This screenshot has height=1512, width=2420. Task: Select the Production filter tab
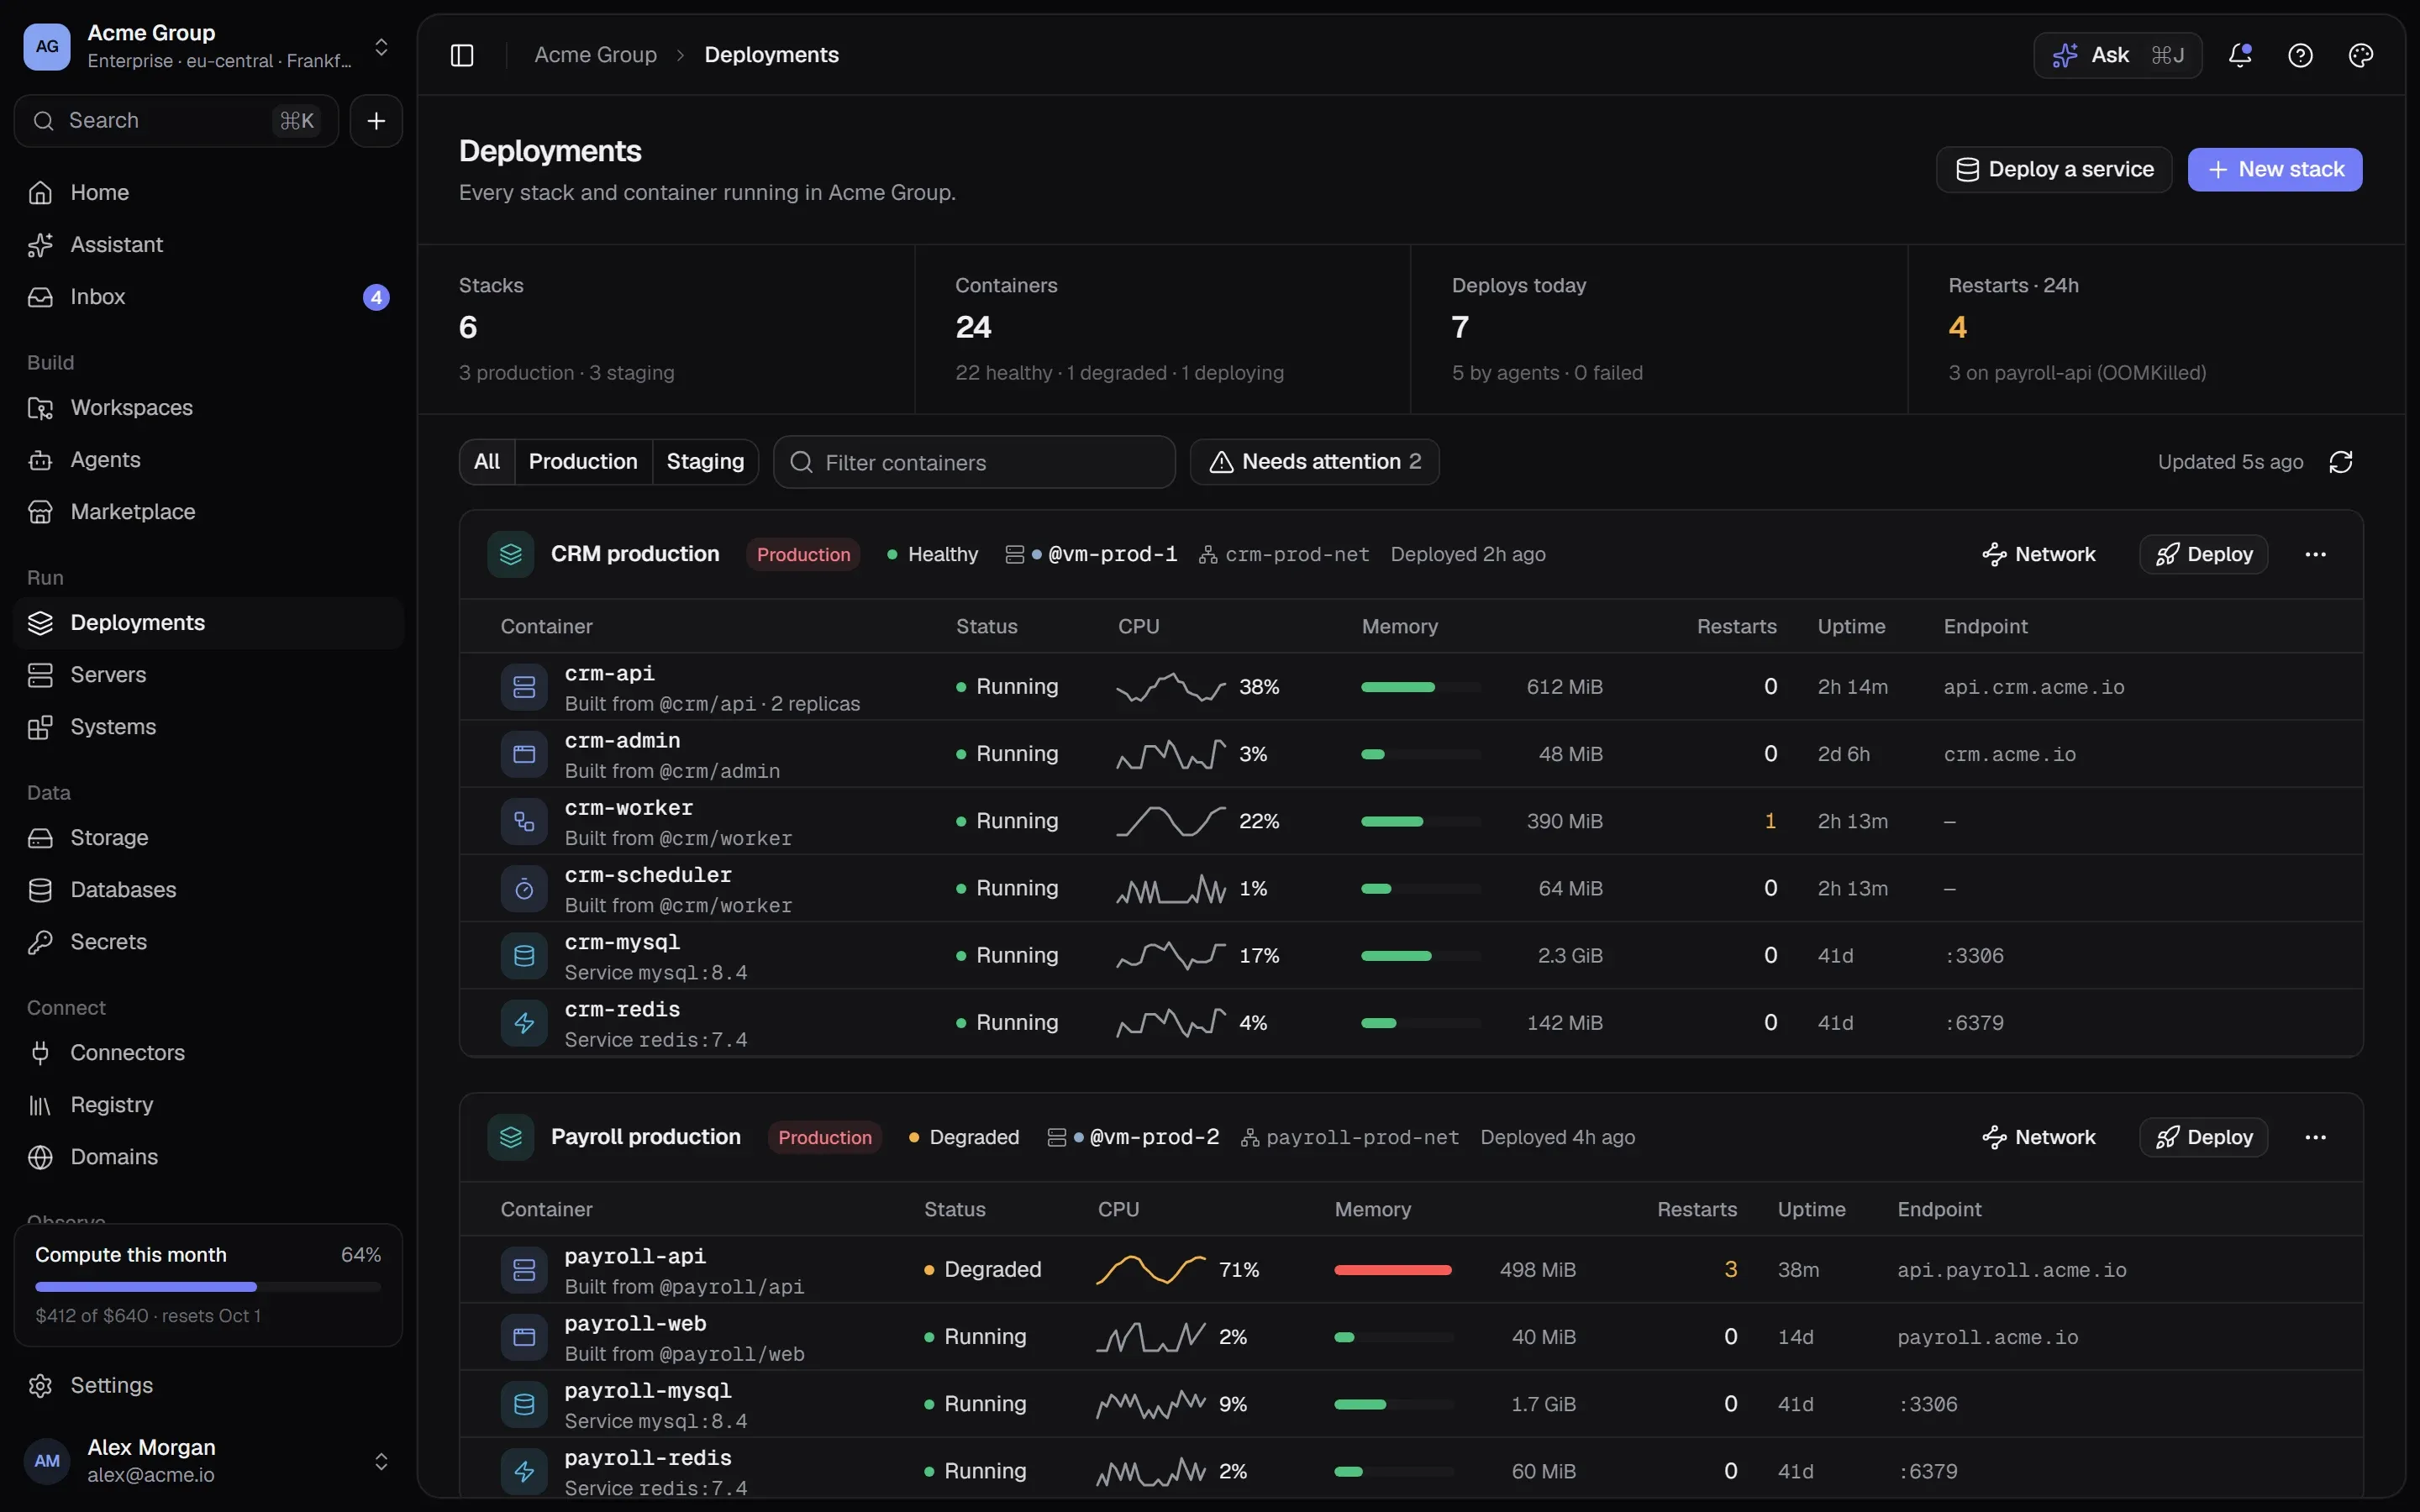[x=583, y=462]
